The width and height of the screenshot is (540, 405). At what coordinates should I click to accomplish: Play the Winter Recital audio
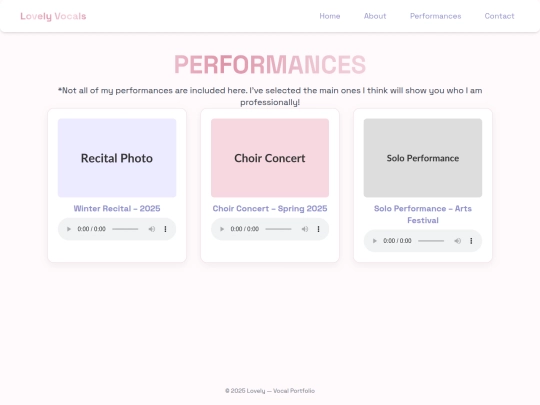click(69, 229)
